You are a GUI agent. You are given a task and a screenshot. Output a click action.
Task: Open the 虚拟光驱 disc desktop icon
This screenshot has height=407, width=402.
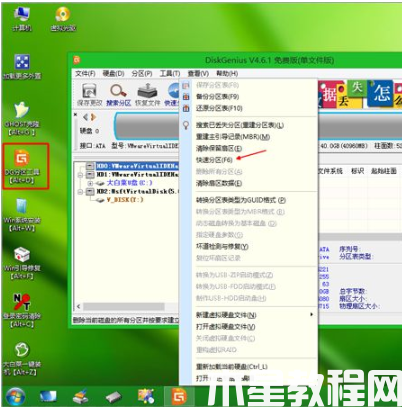click(x=63, y=19)
